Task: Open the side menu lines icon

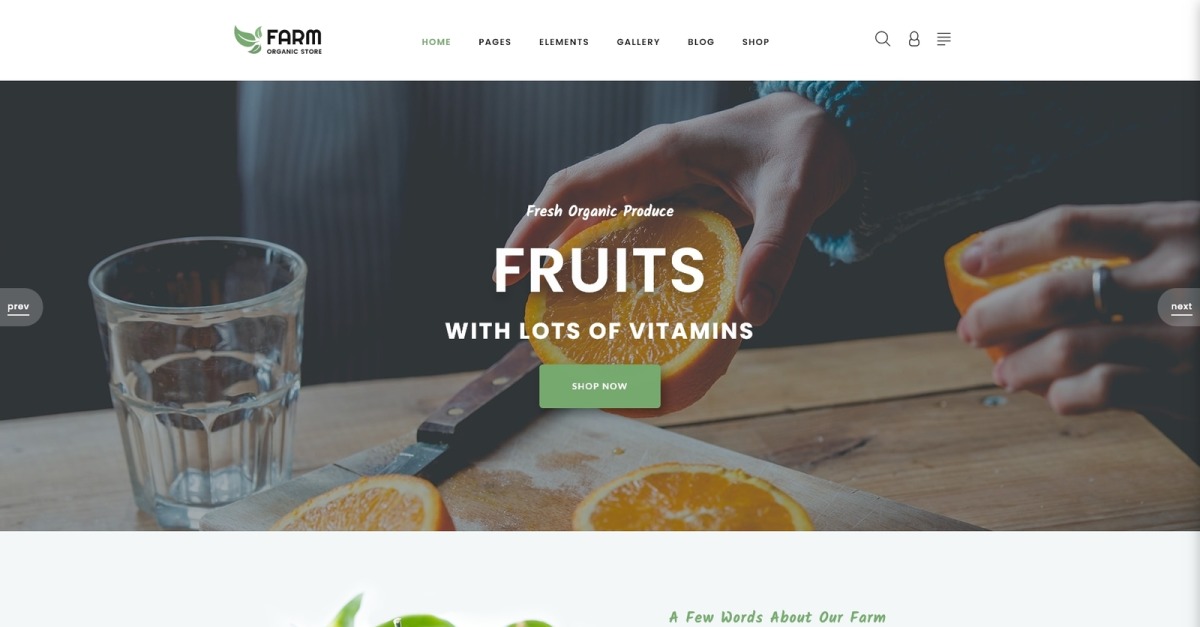Action: (944, 39)
